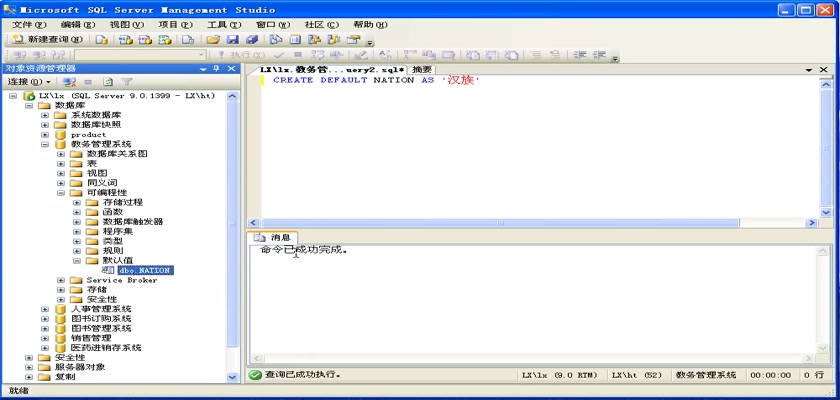Open a new Database Engine query icon

pyautogui.click(x=101, y=40)
